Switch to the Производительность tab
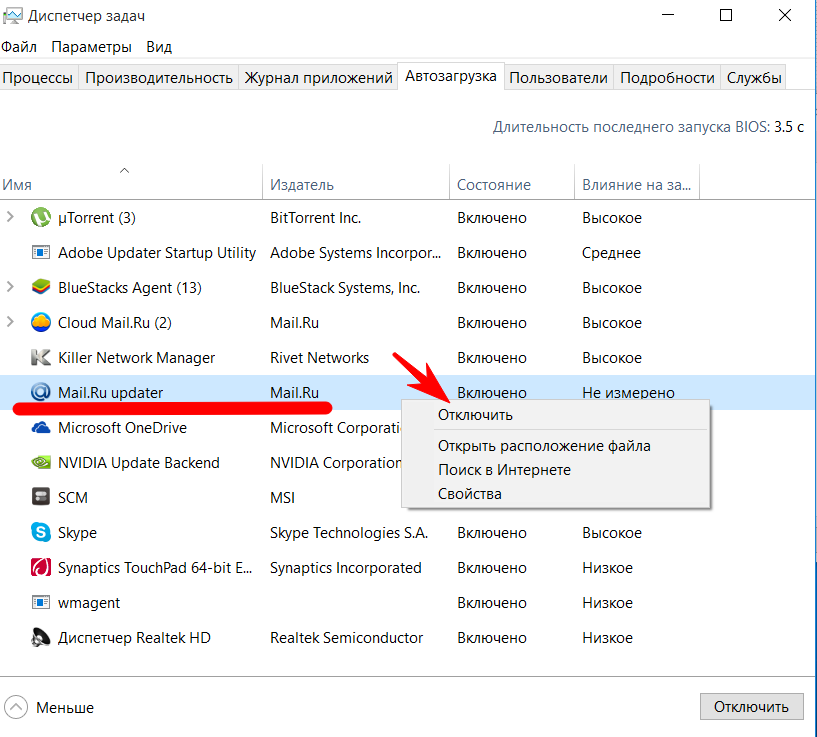 [159, 78]
